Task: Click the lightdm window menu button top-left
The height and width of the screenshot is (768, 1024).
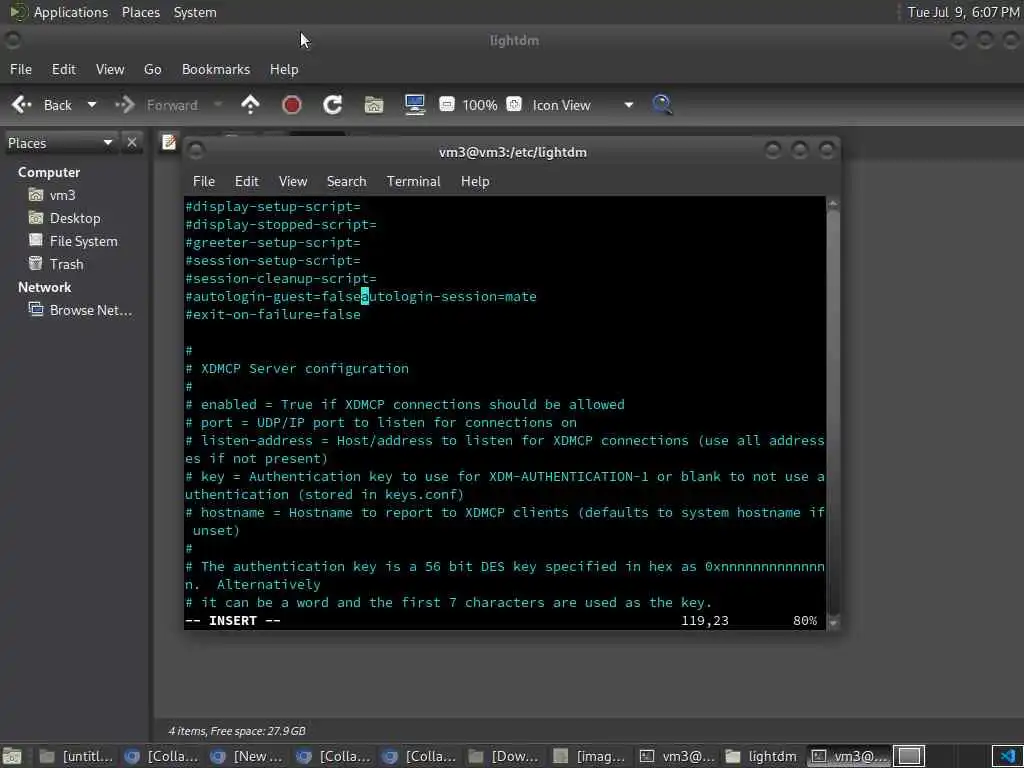Action: coord(12,40)
